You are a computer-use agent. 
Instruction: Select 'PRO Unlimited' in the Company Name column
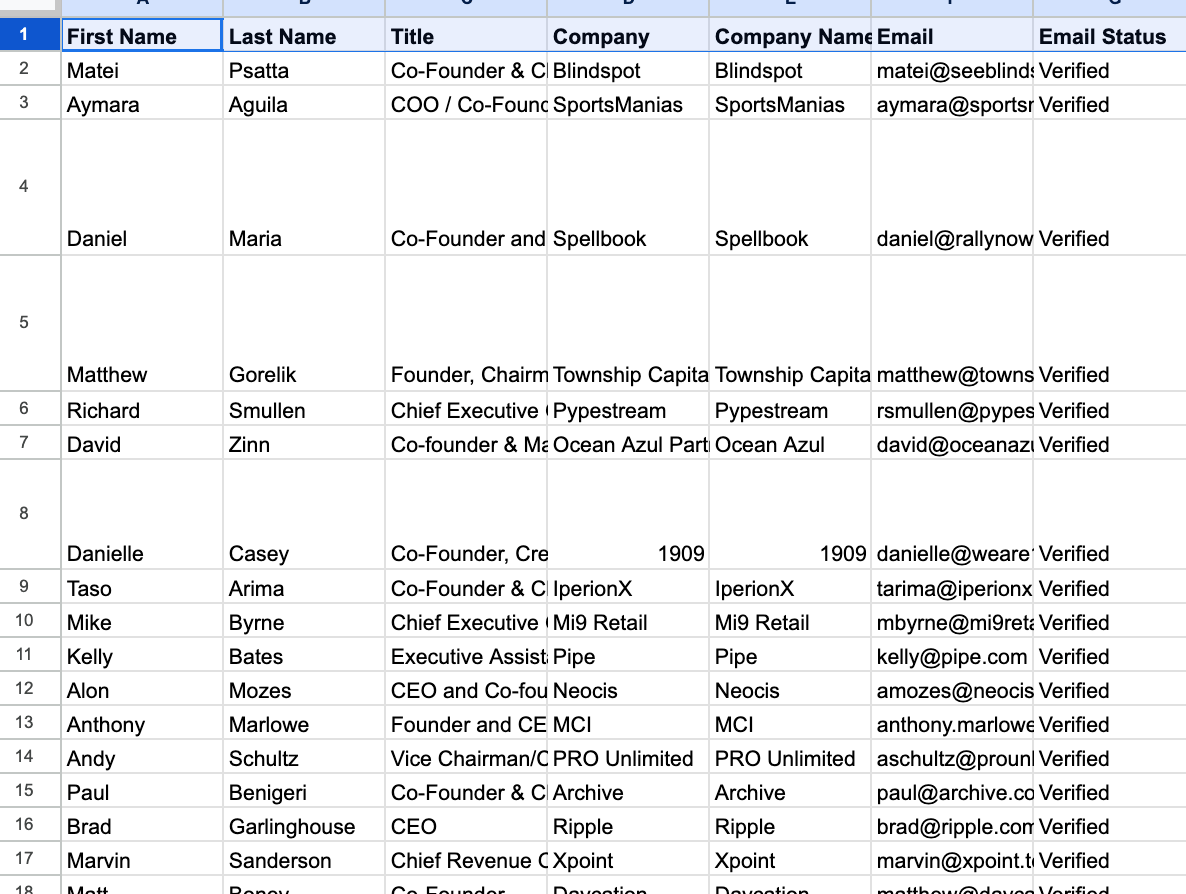pyautogui.click(x=790, y=757)
